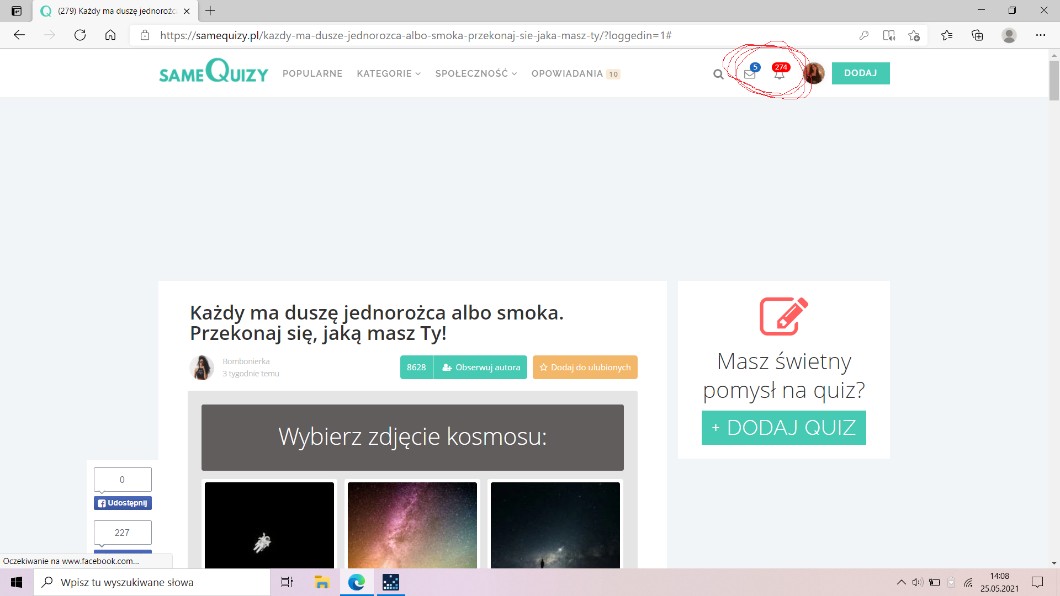Viewport: 1060px width, 596px height.
Task: Click the user profile avatar
Action: [x=813, y=73]
